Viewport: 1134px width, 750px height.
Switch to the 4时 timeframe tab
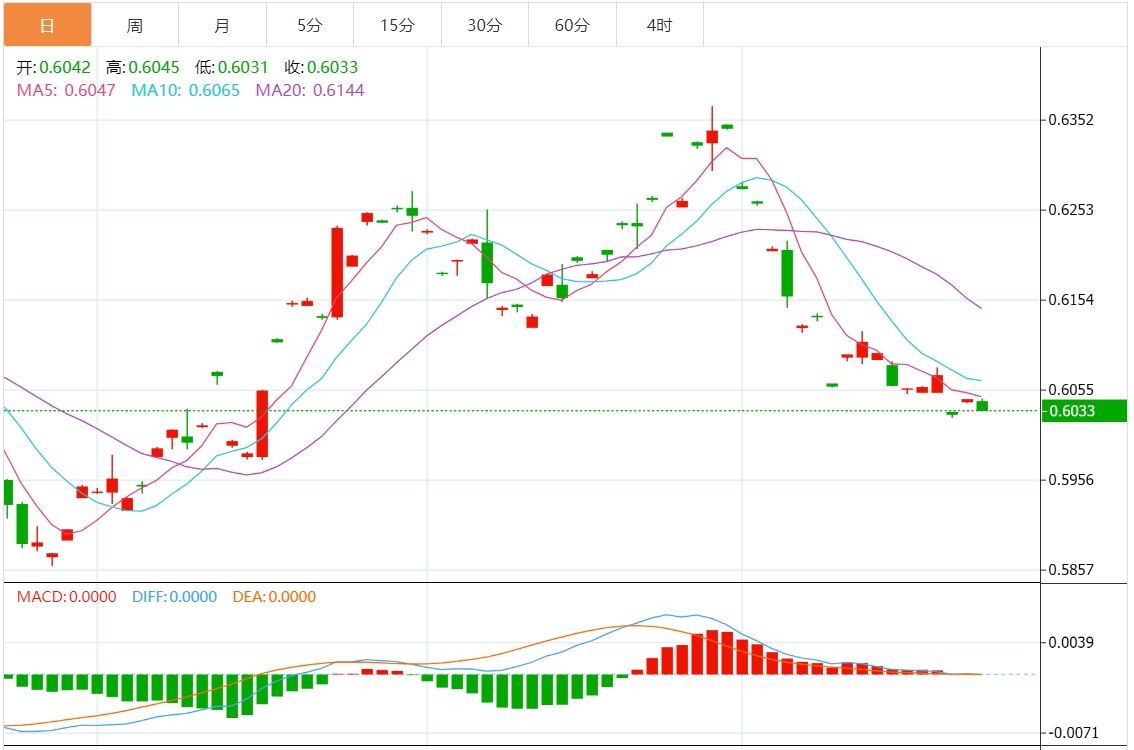pos(660,25)
